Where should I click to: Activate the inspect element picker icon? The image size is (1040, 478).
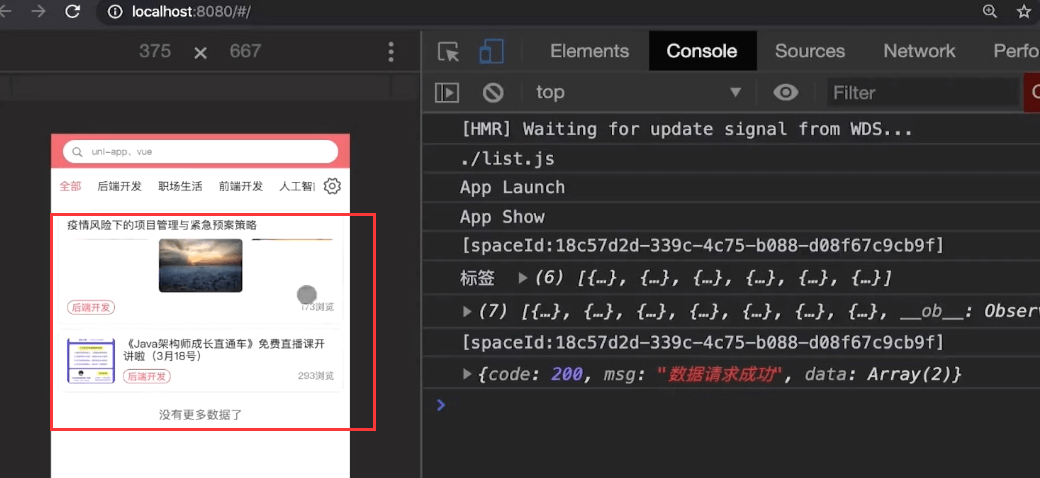click(x=449, y=52)
